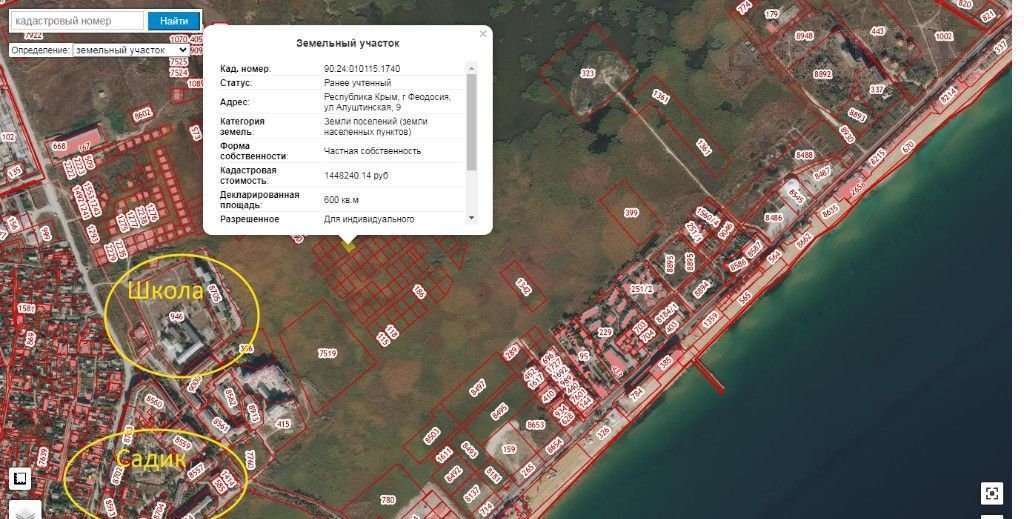Viewport: 1024px width, 519px height.
Task: Select parcel labeled 780 at bottom
Action: point(388,499)
